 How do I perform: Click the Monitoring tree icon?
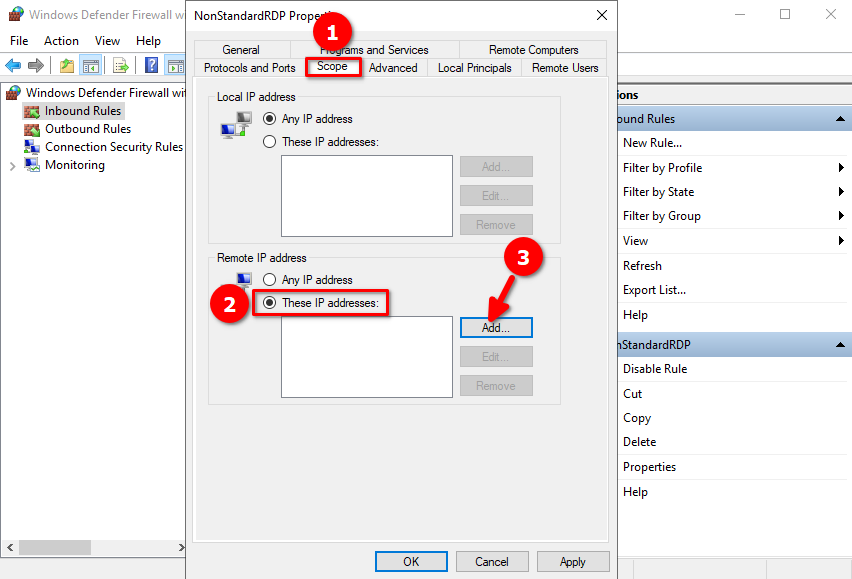click(32, 165)
